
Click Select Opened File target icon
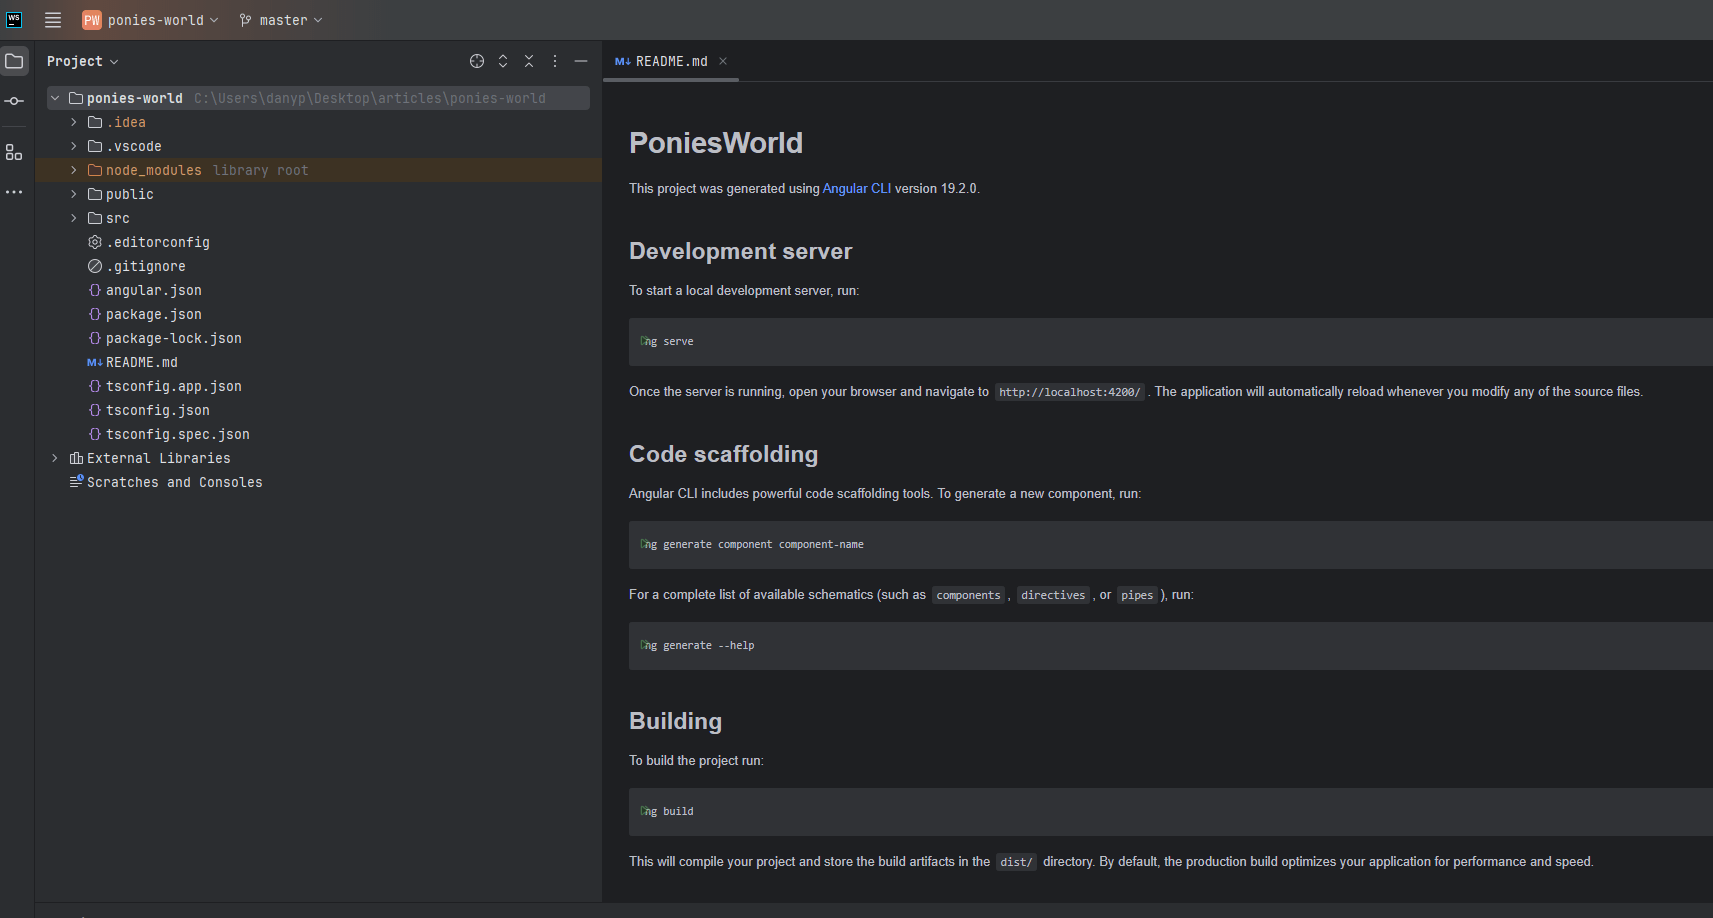pyautogui.click(x=477, y=61)
